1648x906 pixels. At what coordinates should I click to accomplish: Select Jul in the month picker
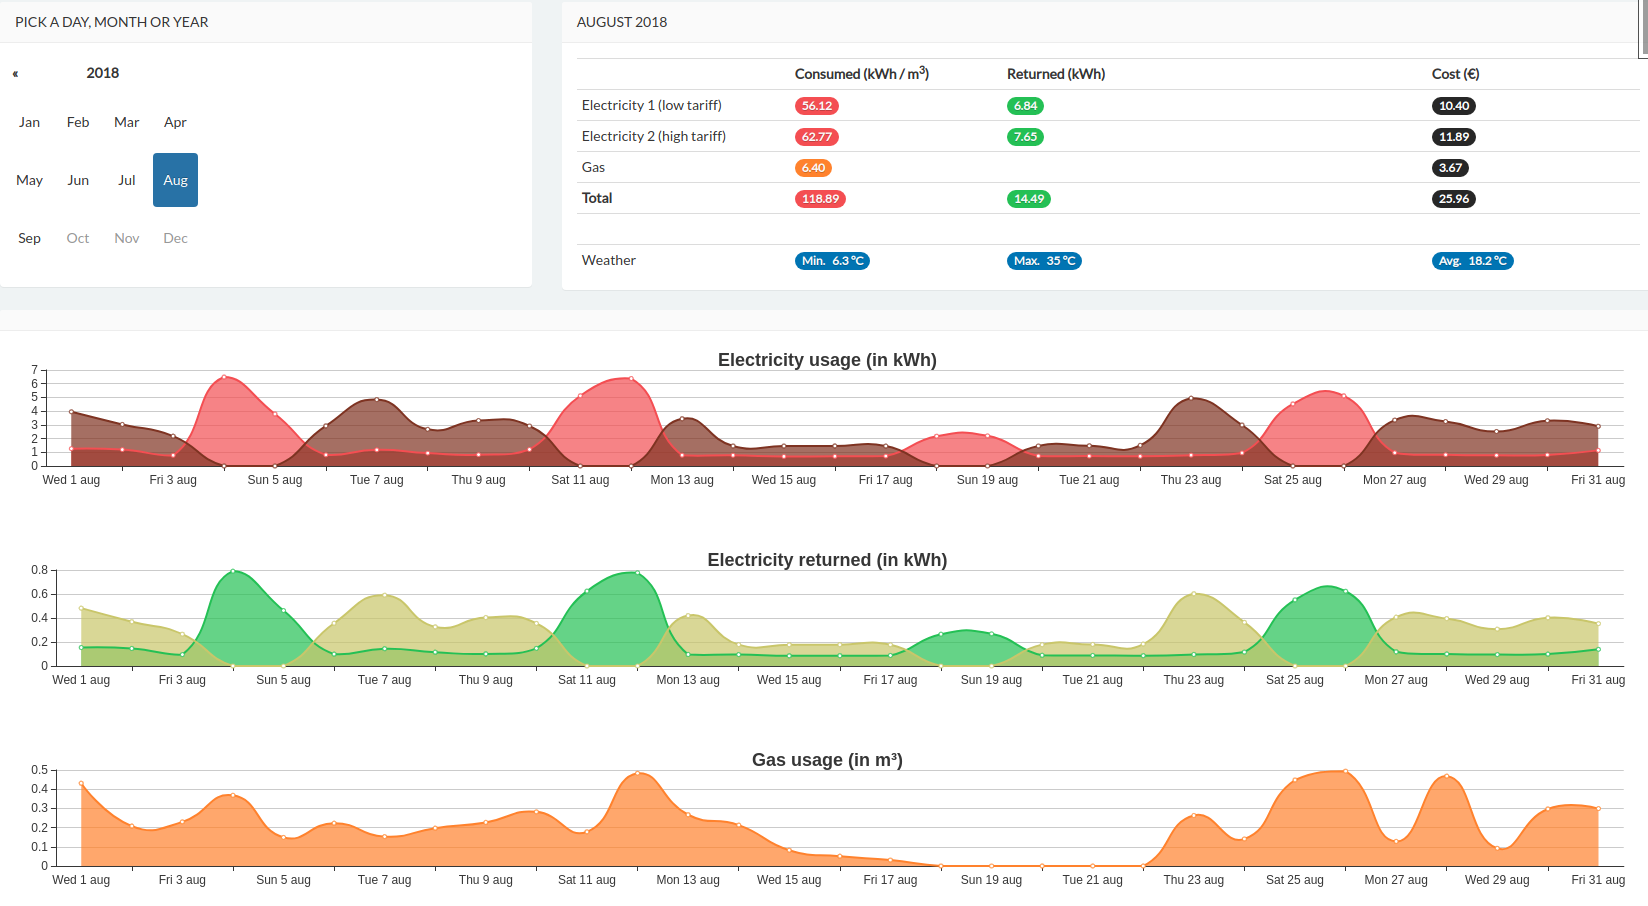127,180
